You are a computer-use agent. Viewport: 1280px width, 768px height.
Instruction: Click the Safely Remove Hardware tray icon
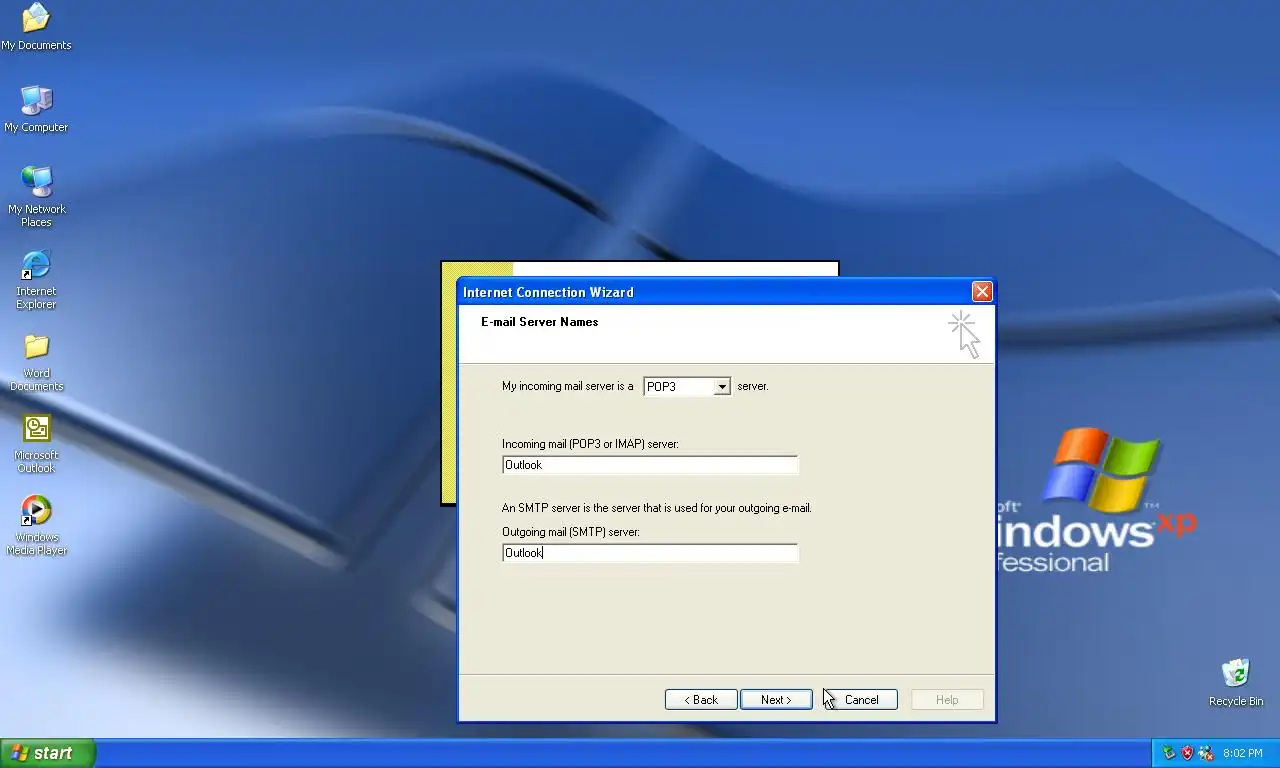(1169, 753)
